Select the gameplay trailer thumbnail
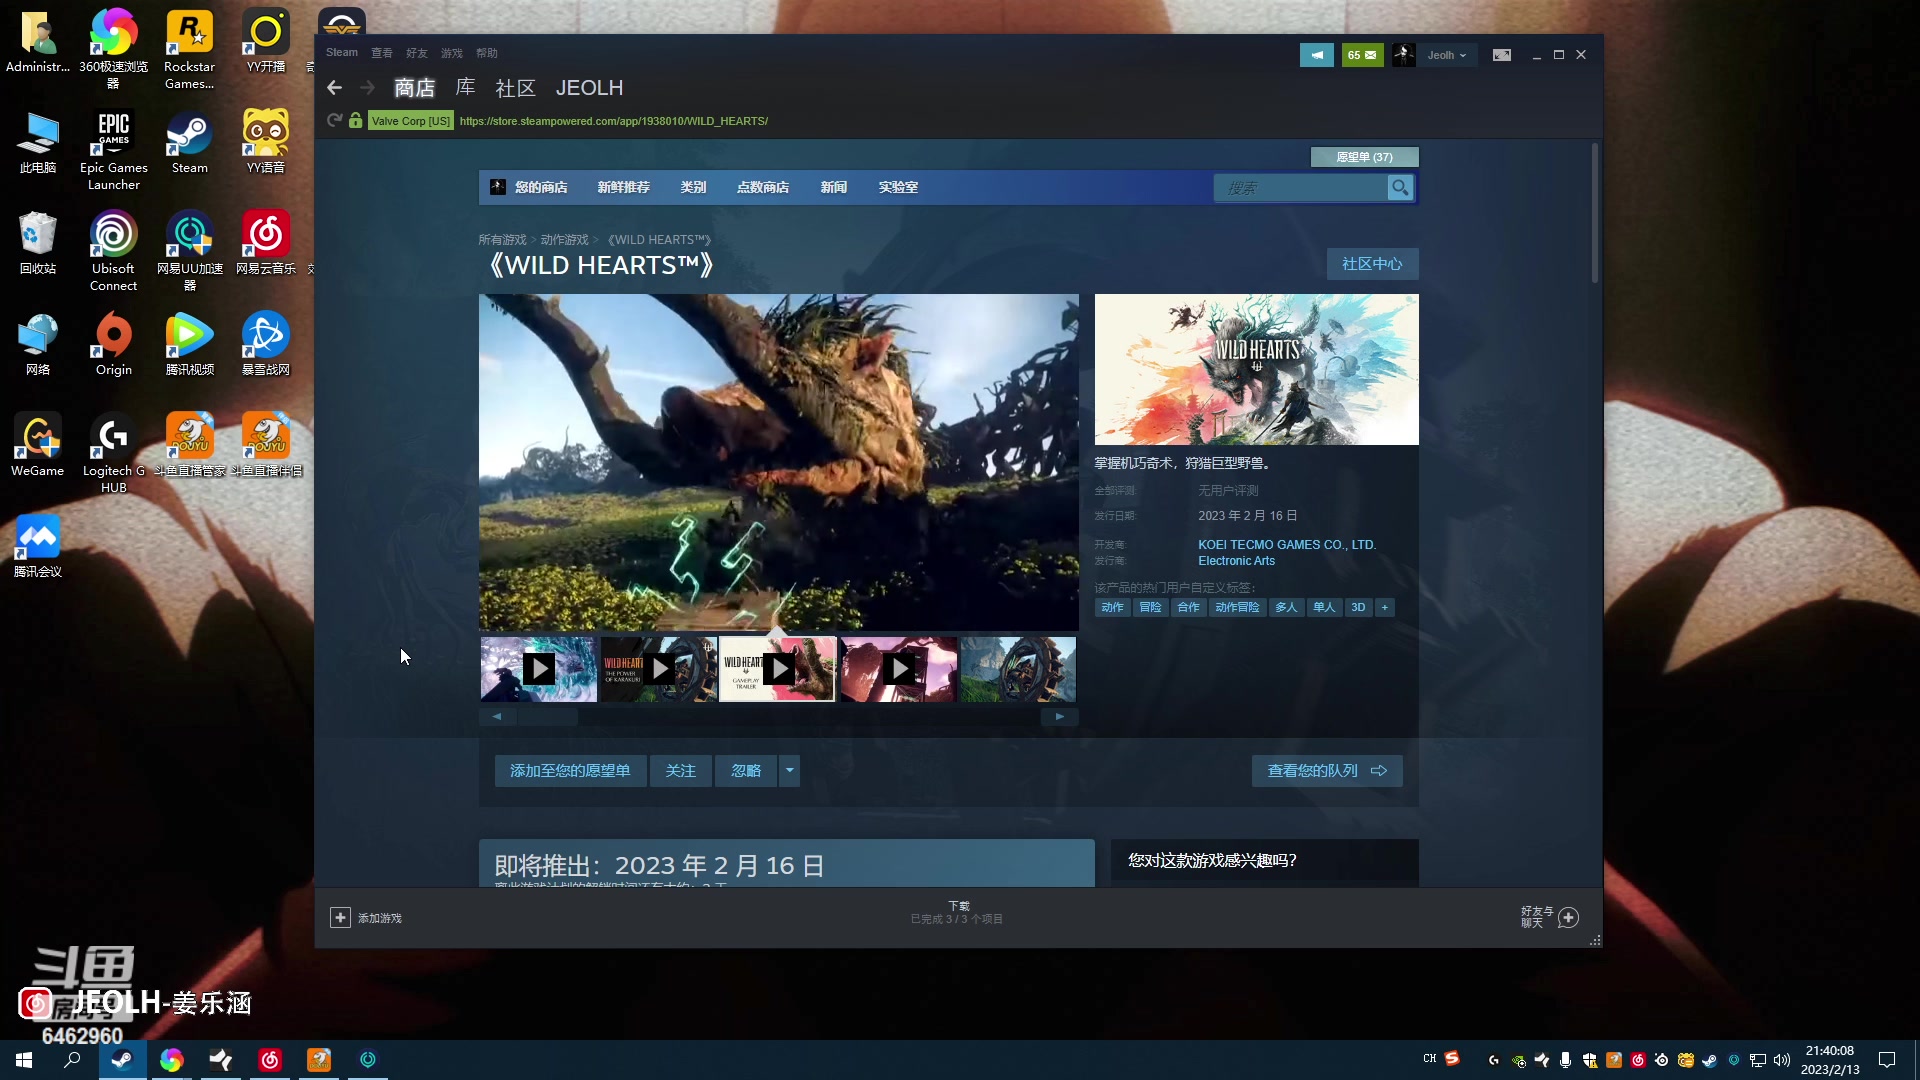Screen dimensions: 1920x1080 tap(777, 669)
